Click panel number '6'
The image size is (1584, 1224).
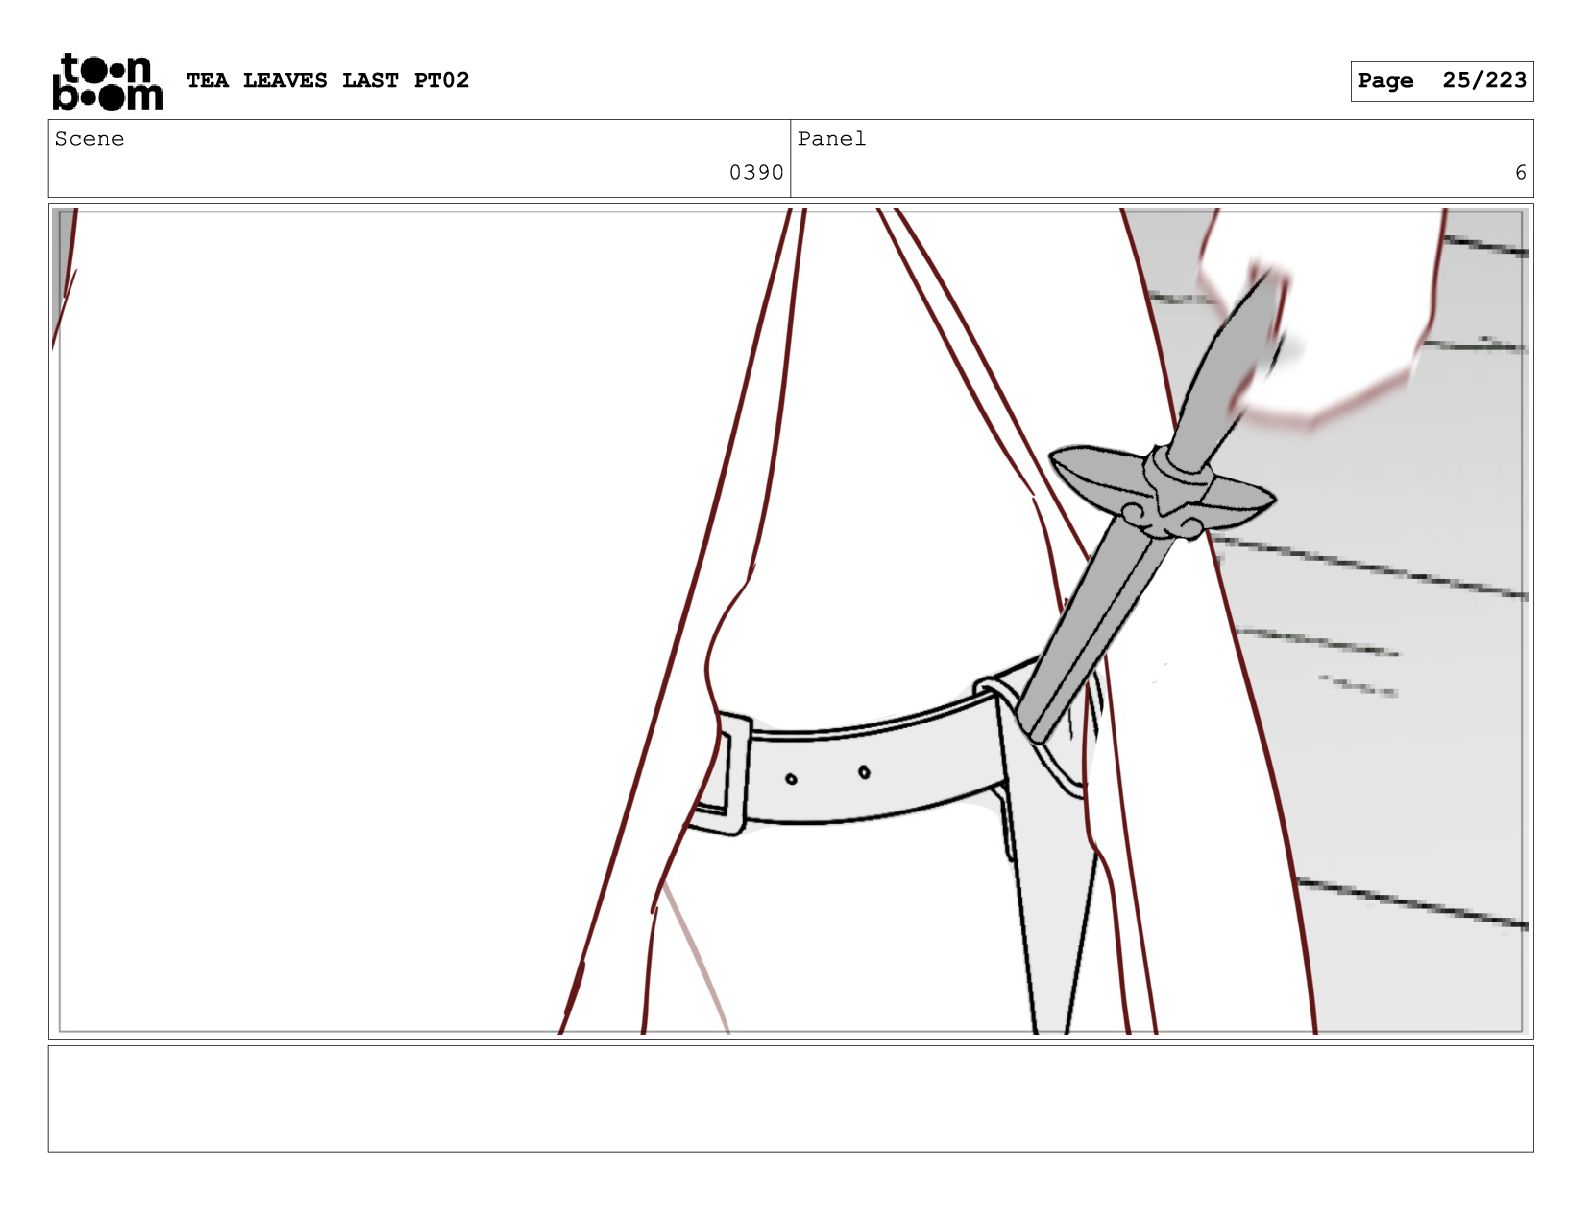point(1520,173)
